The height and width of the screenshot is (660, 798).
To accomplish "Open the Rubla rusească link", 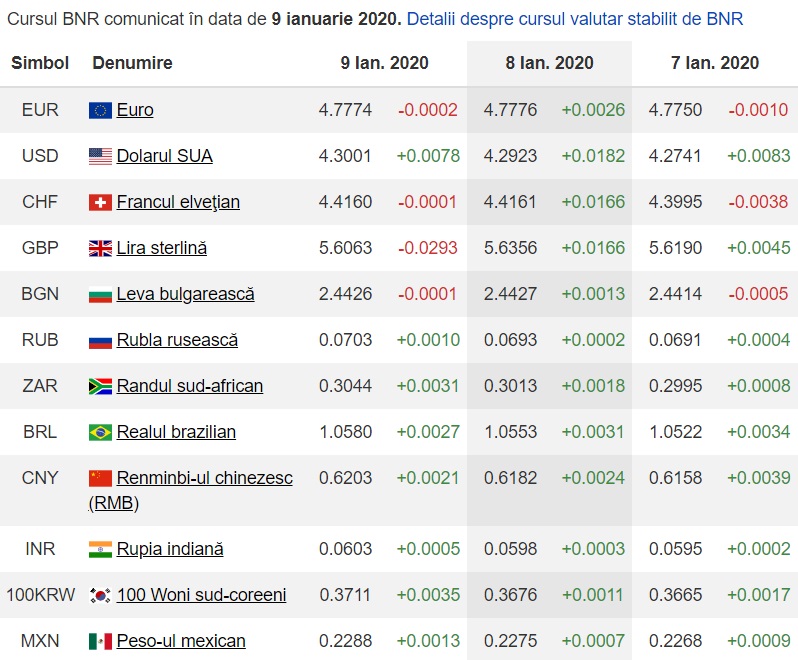I will coord(177,340).
